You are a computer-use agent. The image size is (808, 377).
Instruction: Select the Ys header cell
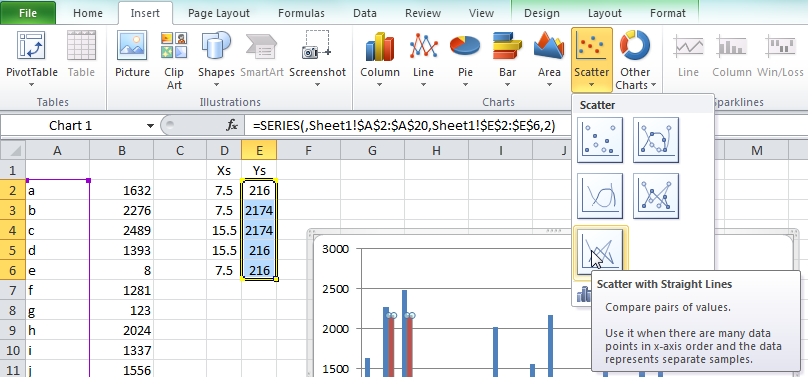coord(259,170)
